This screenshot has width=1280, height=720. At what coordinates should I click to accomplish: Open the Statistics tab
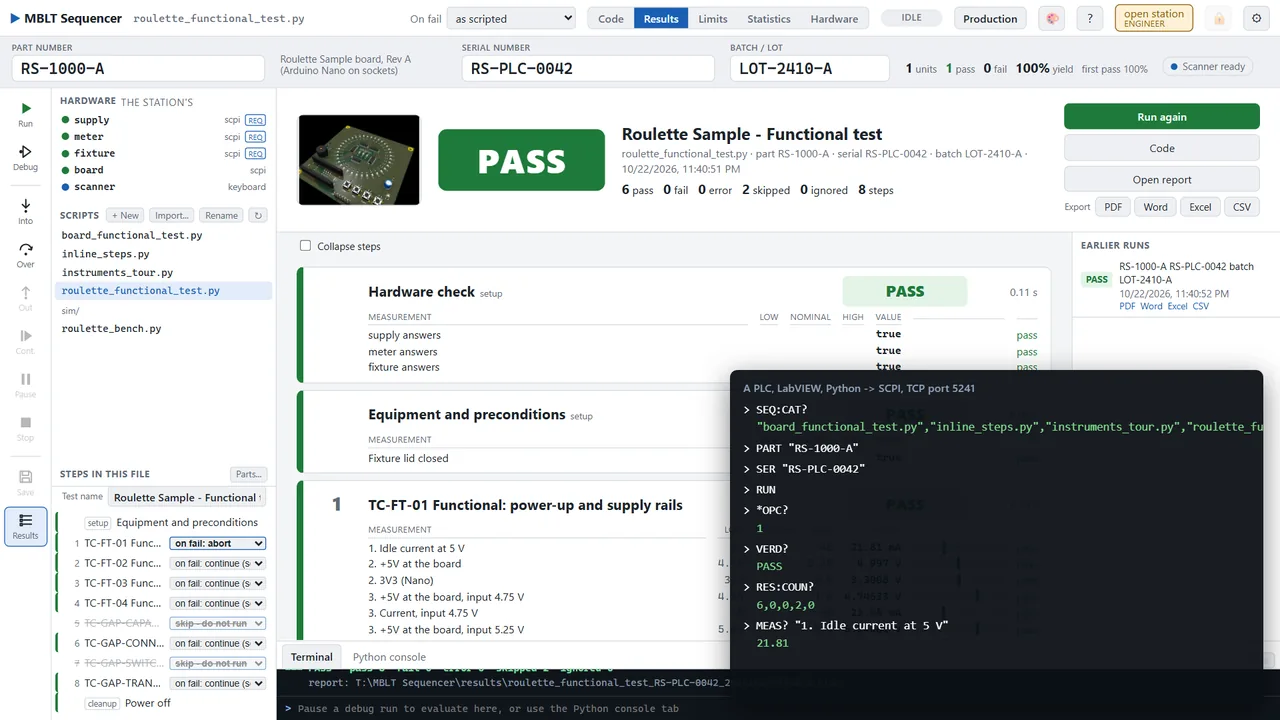[x=769, y=18]
